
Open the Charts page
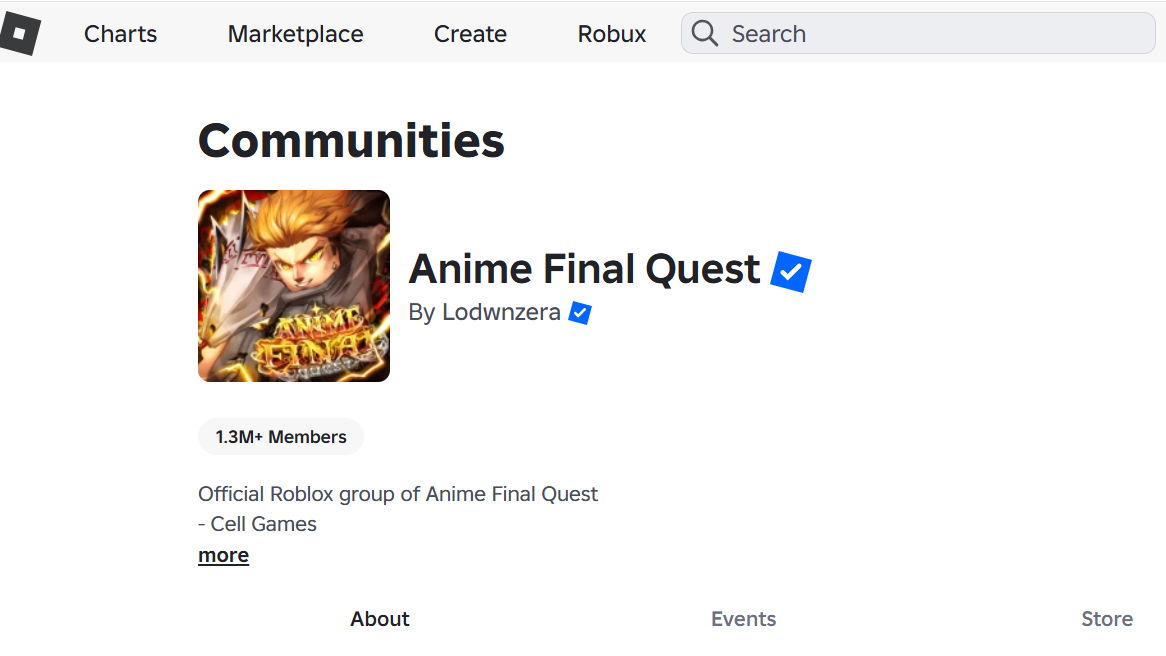120,34
